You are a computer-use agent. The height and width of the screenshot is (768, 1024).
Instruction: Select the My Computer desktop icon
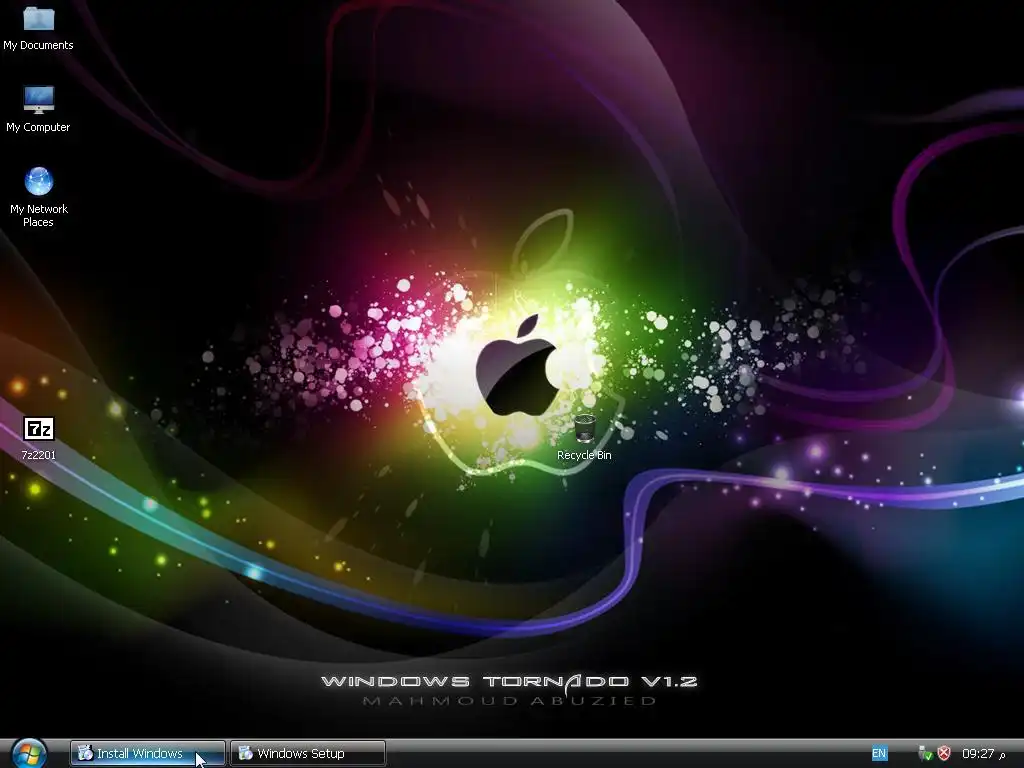(x=39, y=100)
